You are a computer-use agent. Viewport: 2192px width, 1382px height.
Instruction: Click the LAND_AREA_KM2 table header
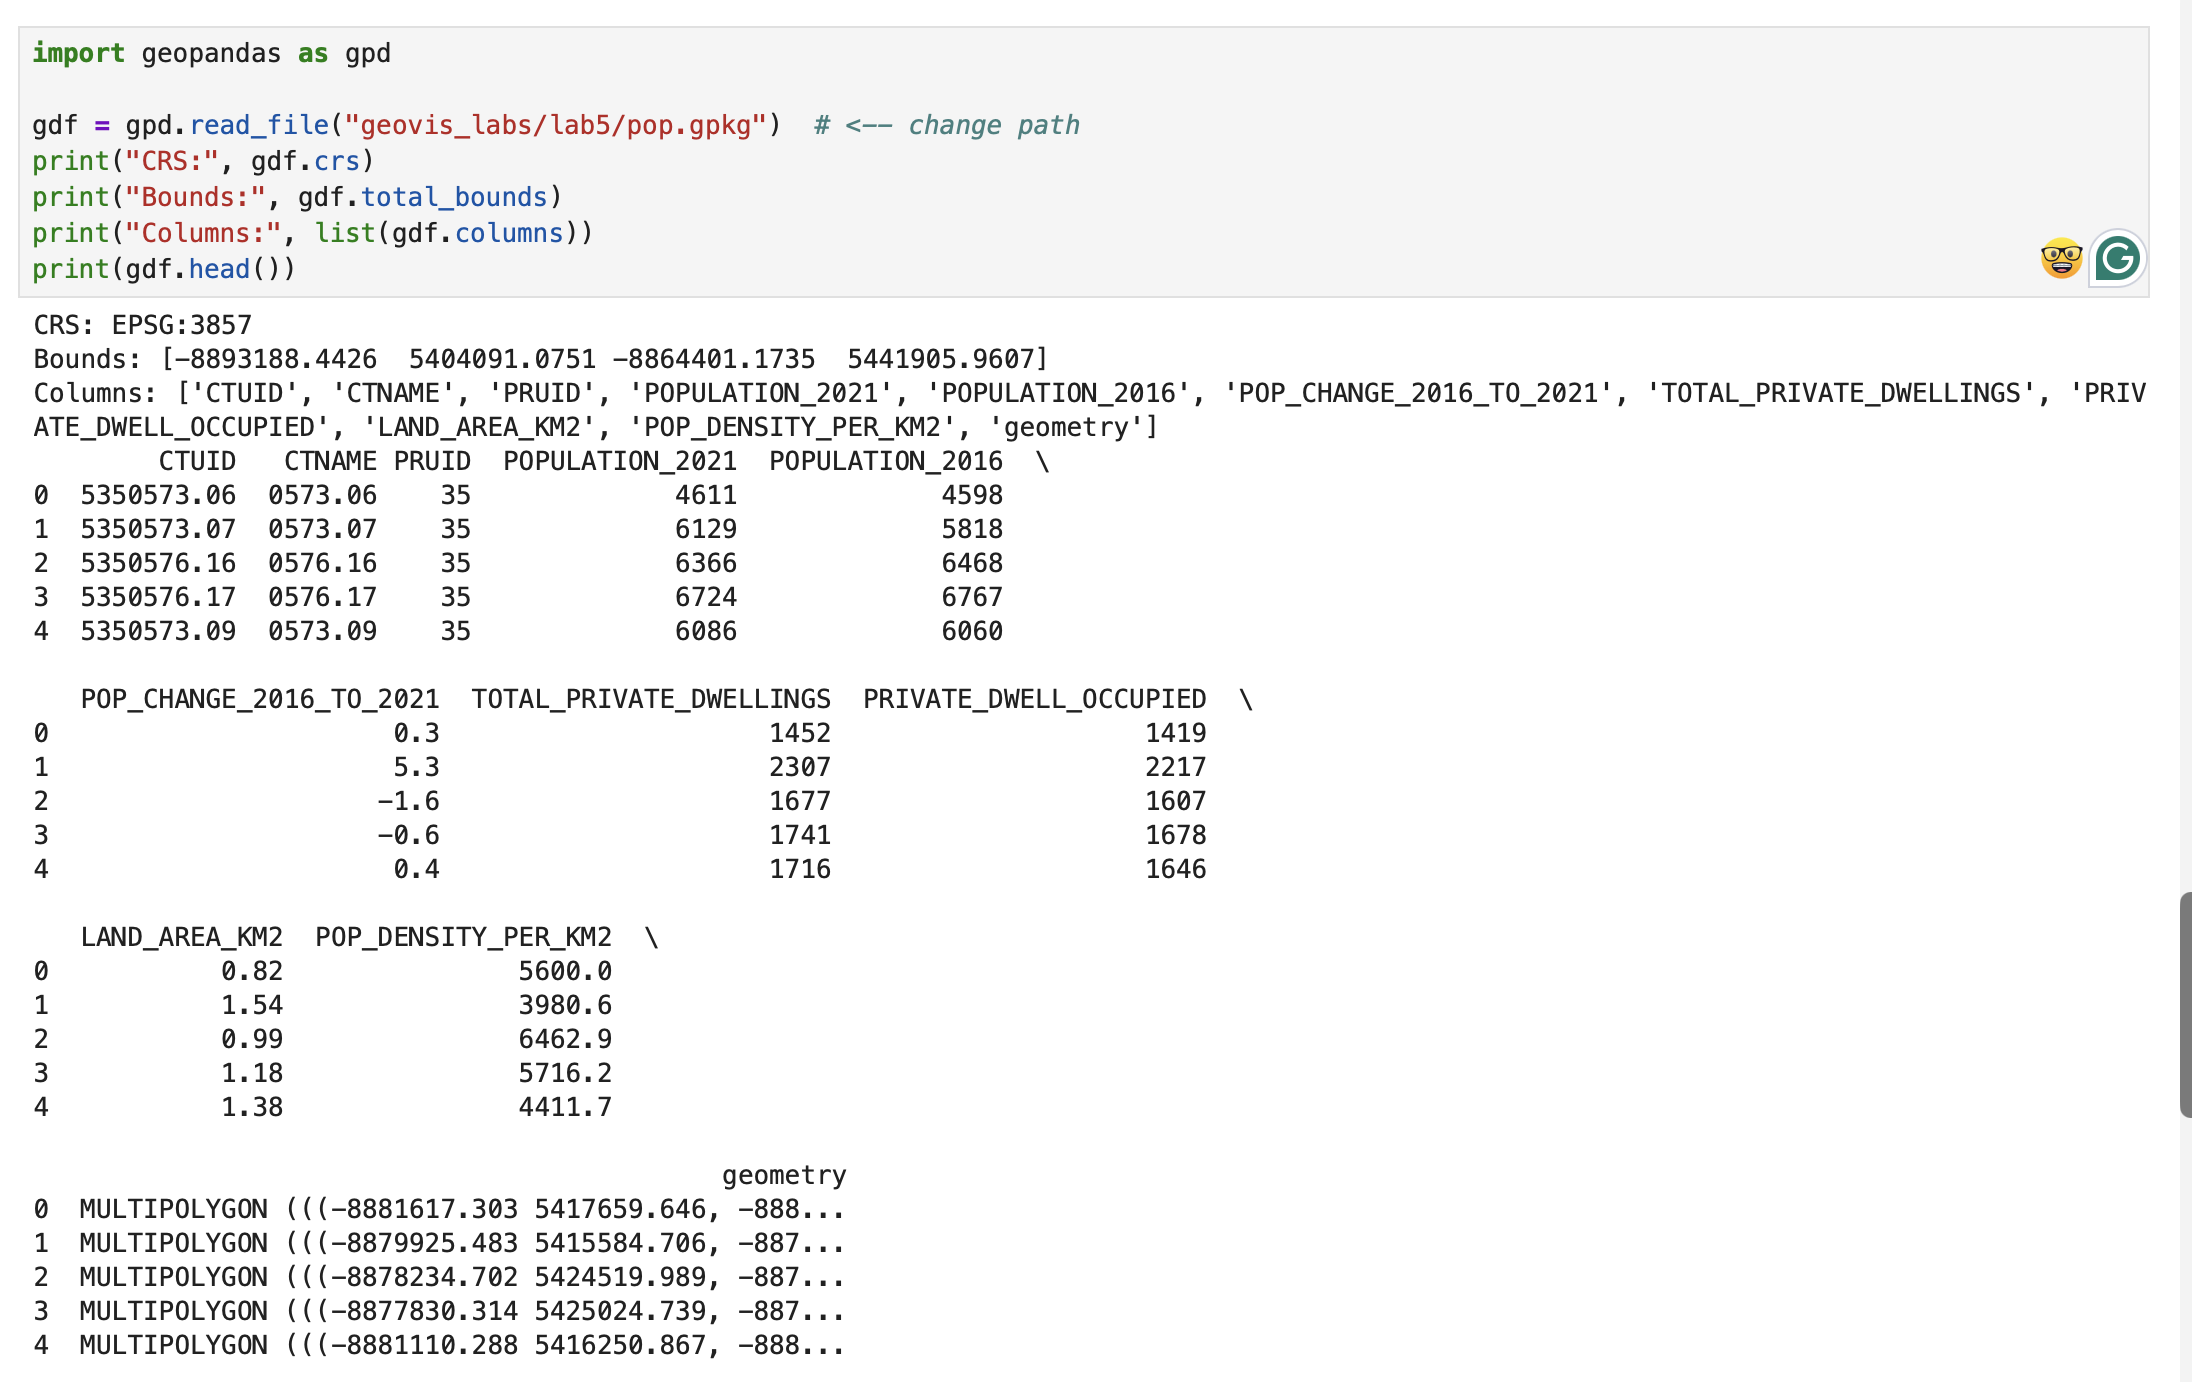pyautogui.click(x=181, y=937)
